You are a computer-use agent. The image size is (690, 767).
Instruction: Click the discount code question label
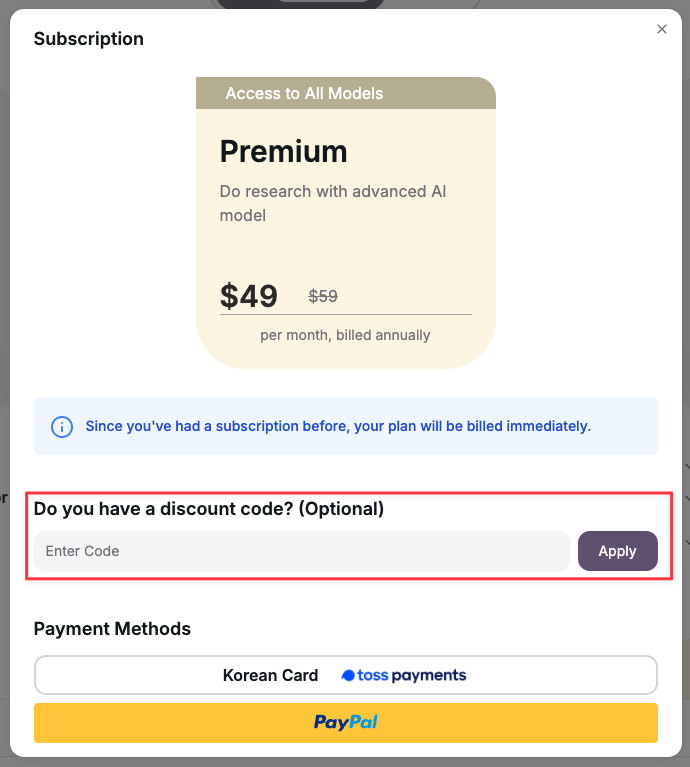click(209, 509)
